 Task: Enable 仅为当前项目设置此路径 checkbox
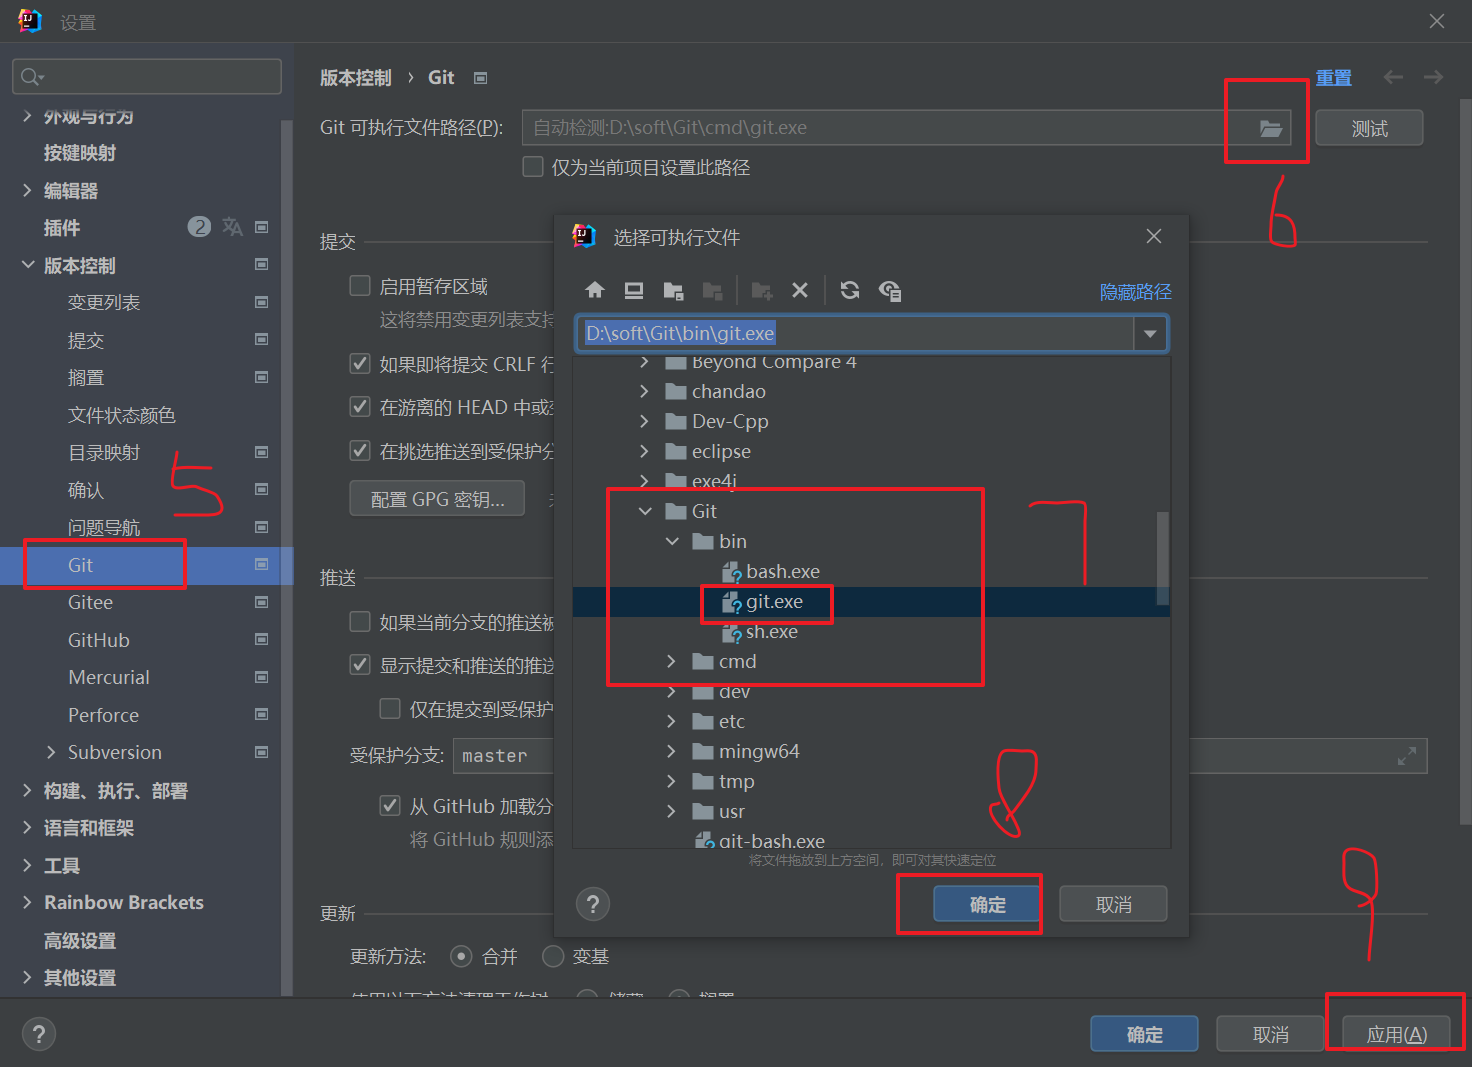533,167
